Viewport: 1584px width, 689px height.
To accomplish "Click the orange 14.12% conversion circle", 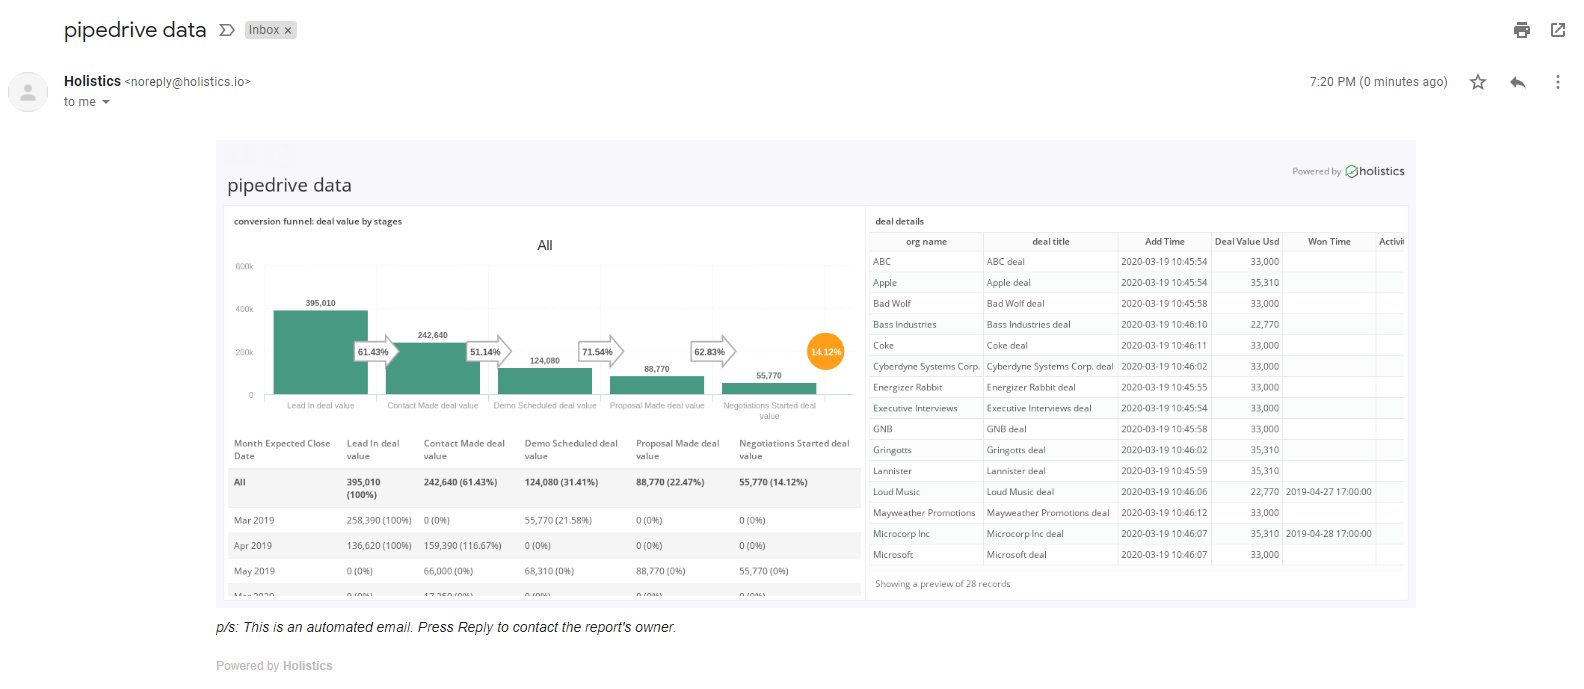I will (x=825, y=352).
